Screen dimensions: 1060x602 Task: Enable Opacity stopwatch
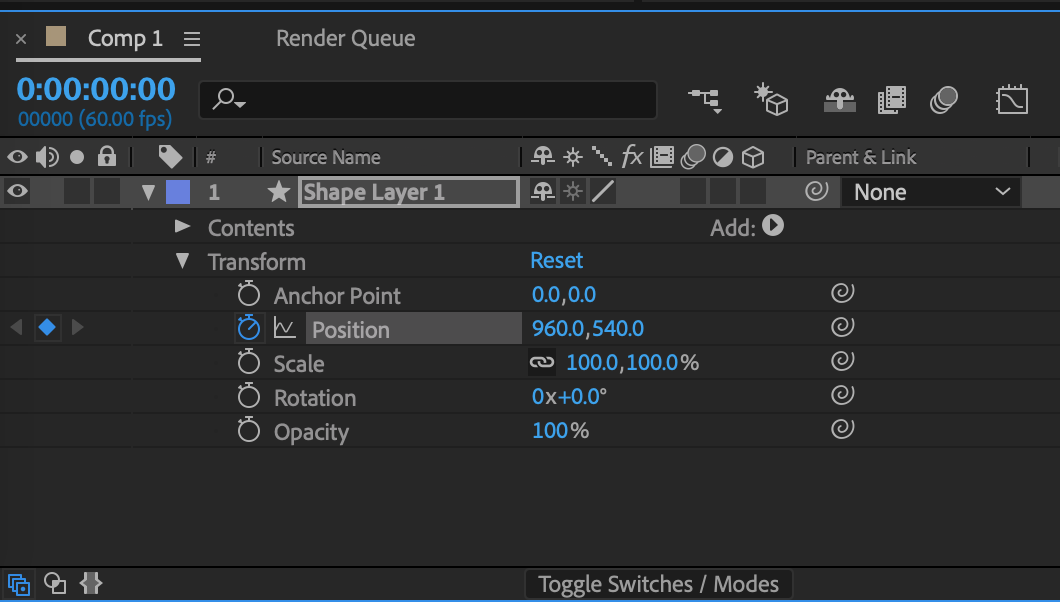pos(249,430)
